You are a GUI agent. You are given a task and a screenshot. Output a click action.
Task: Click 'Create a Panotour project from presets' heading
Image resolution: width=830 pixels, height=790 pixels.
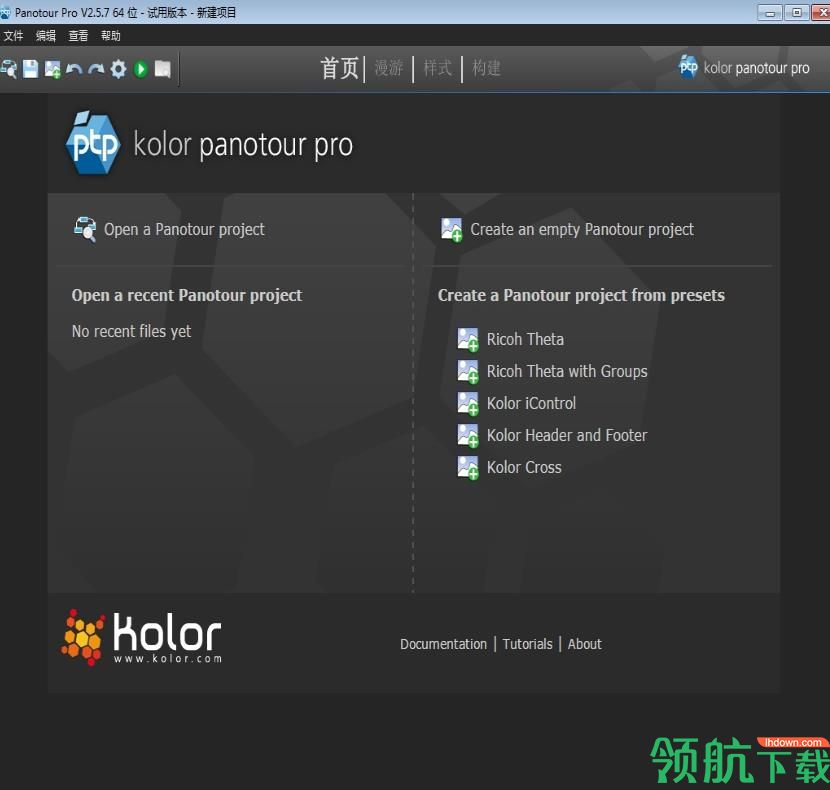tap(581, 295)
